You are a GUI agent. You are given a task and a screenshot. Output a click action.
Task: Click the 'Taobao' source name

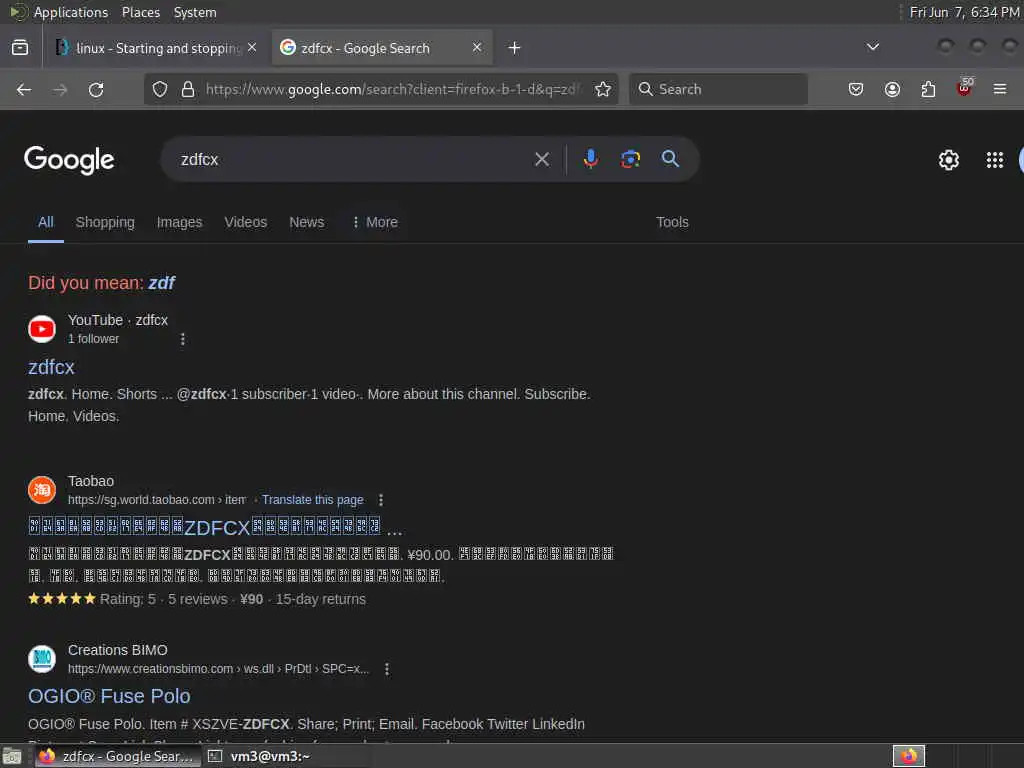point(91,481)
